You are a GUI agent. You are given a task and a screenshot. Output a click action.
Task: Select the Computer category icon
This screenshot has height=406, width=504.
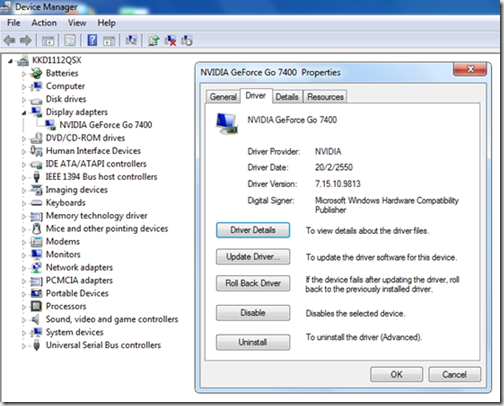pyautogui.click(x=36, y=86)
